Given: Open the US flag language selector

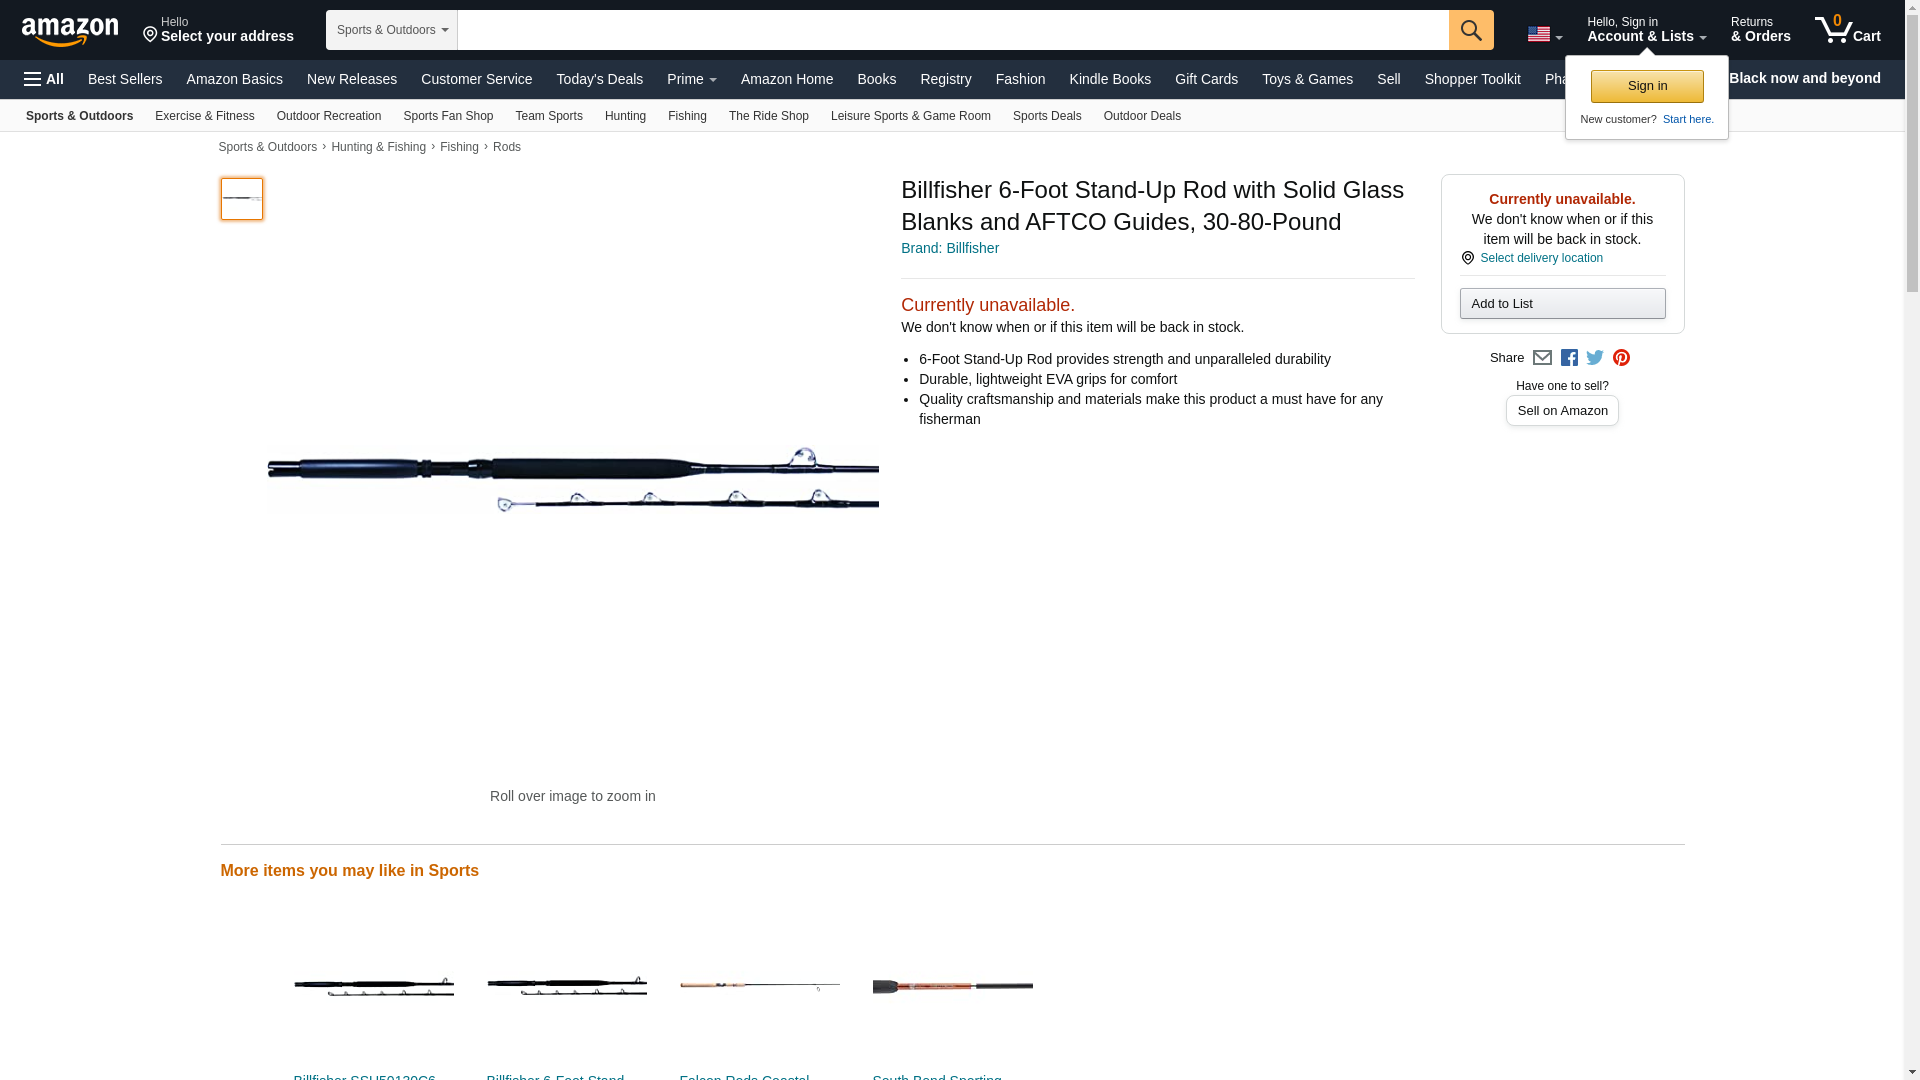Looking at the screenshot, I should 1544,34.
